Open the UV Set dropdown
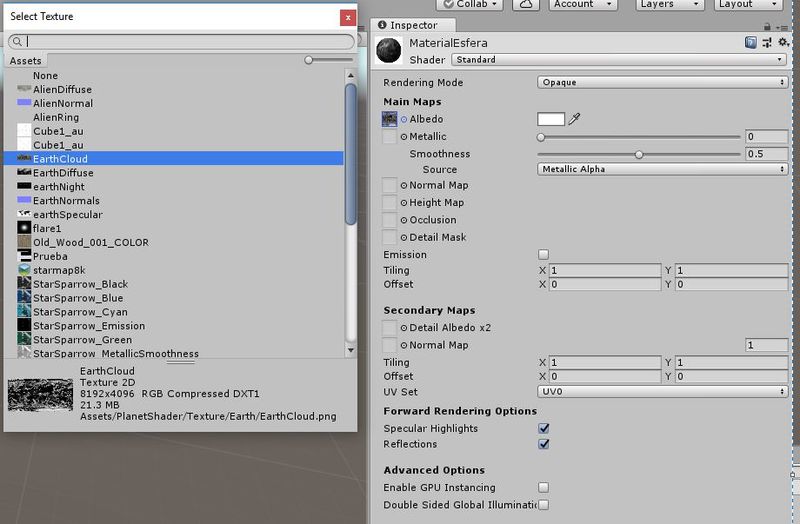800x524 pixels. (x=662, y=391)
